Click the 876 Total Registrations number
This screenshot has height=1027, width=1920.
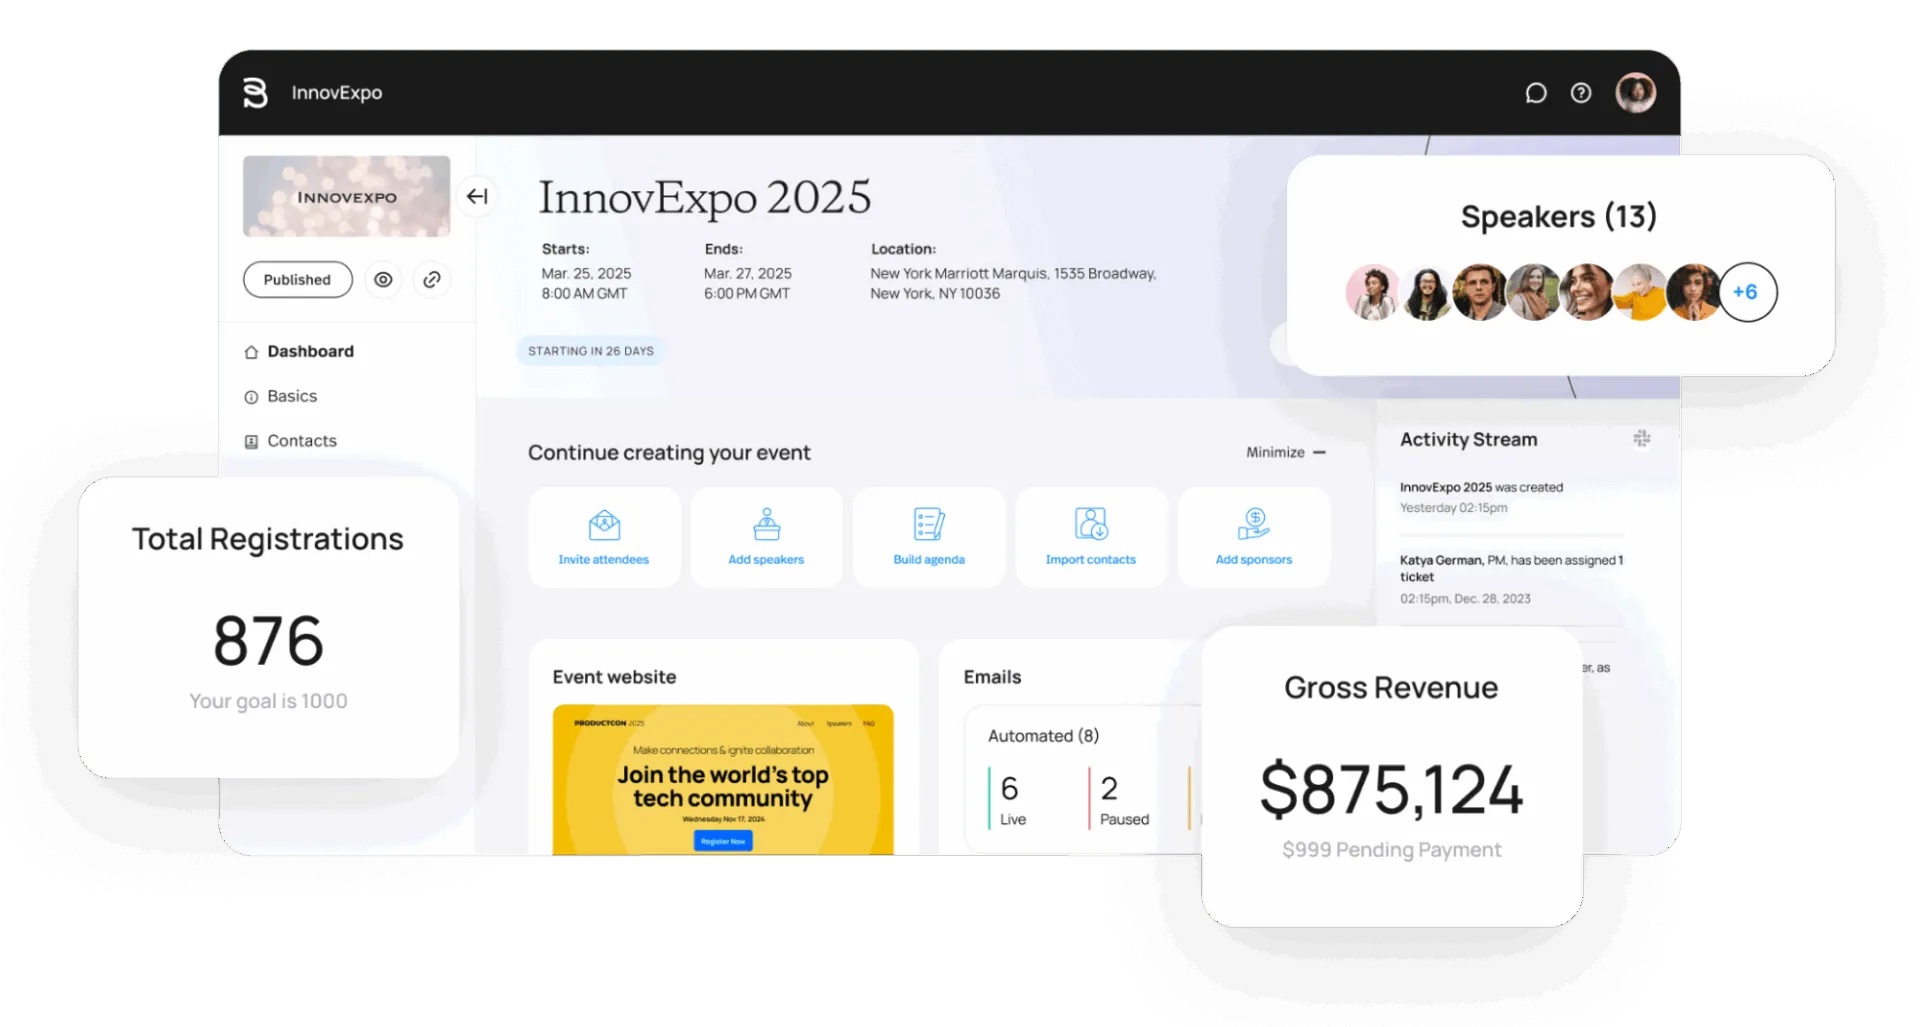pos(268,641)
